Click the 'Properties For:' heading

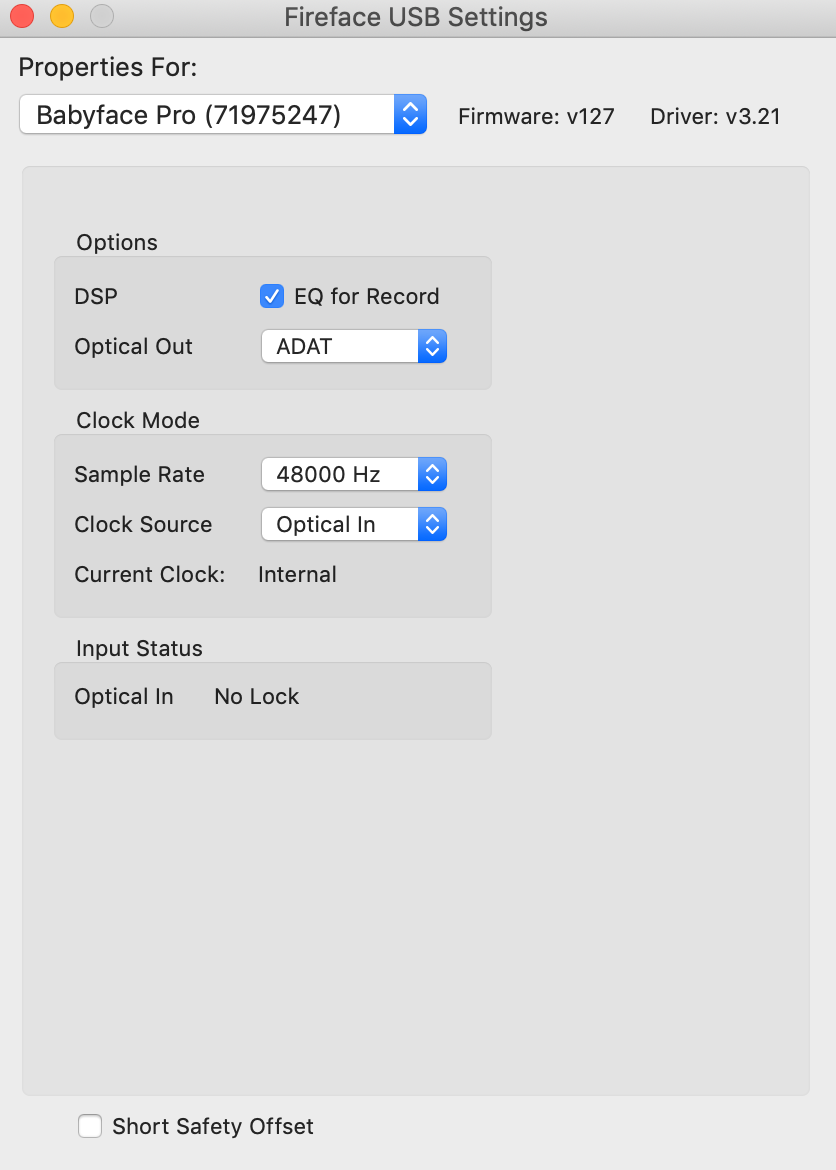click(x=107, y=67)
